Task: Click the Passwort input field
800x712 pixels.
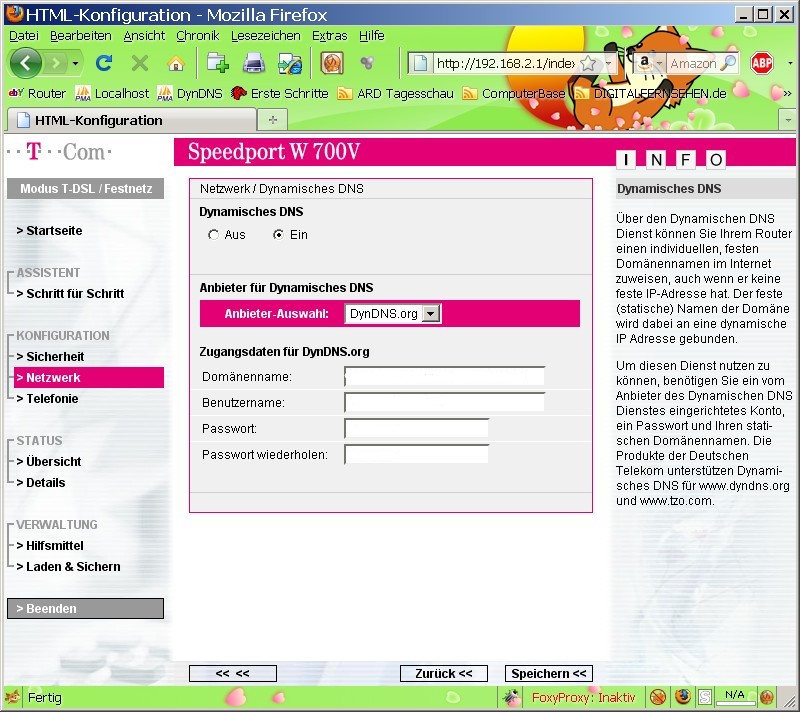Action: point(416,428)
